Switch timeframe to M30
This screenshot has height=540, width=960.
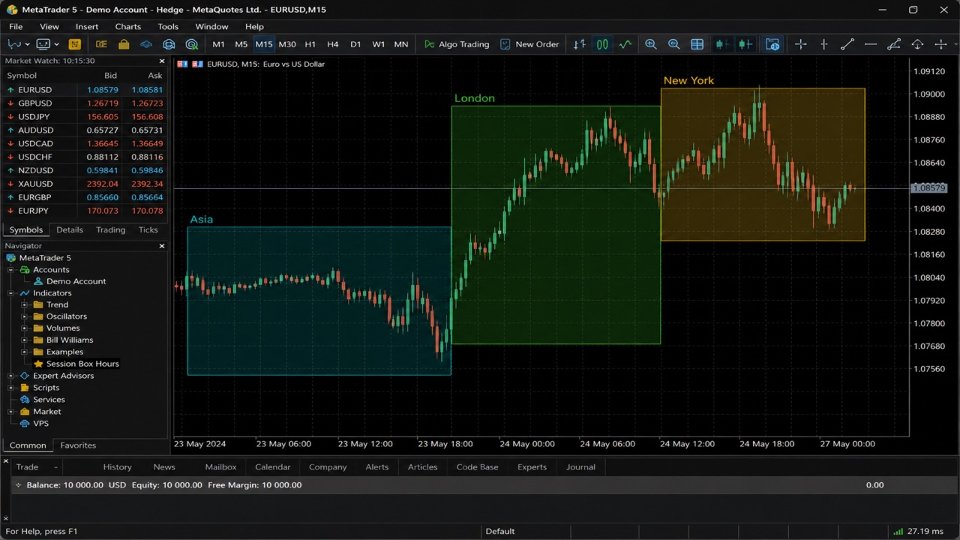pos(287,44)
